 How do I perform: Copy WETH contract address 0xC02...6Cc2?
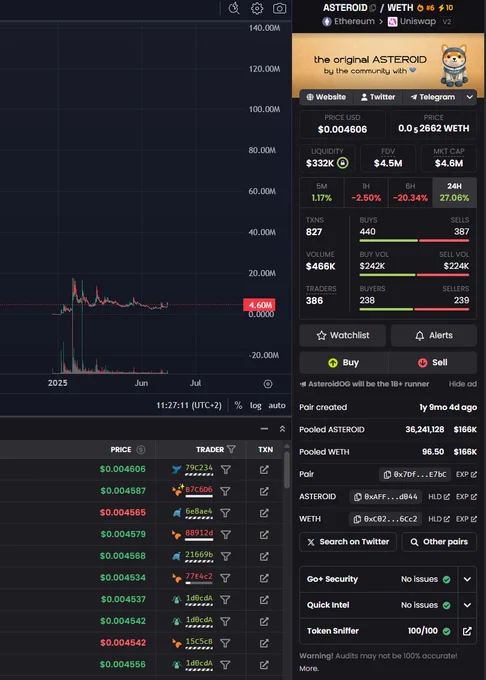[386, 519]
